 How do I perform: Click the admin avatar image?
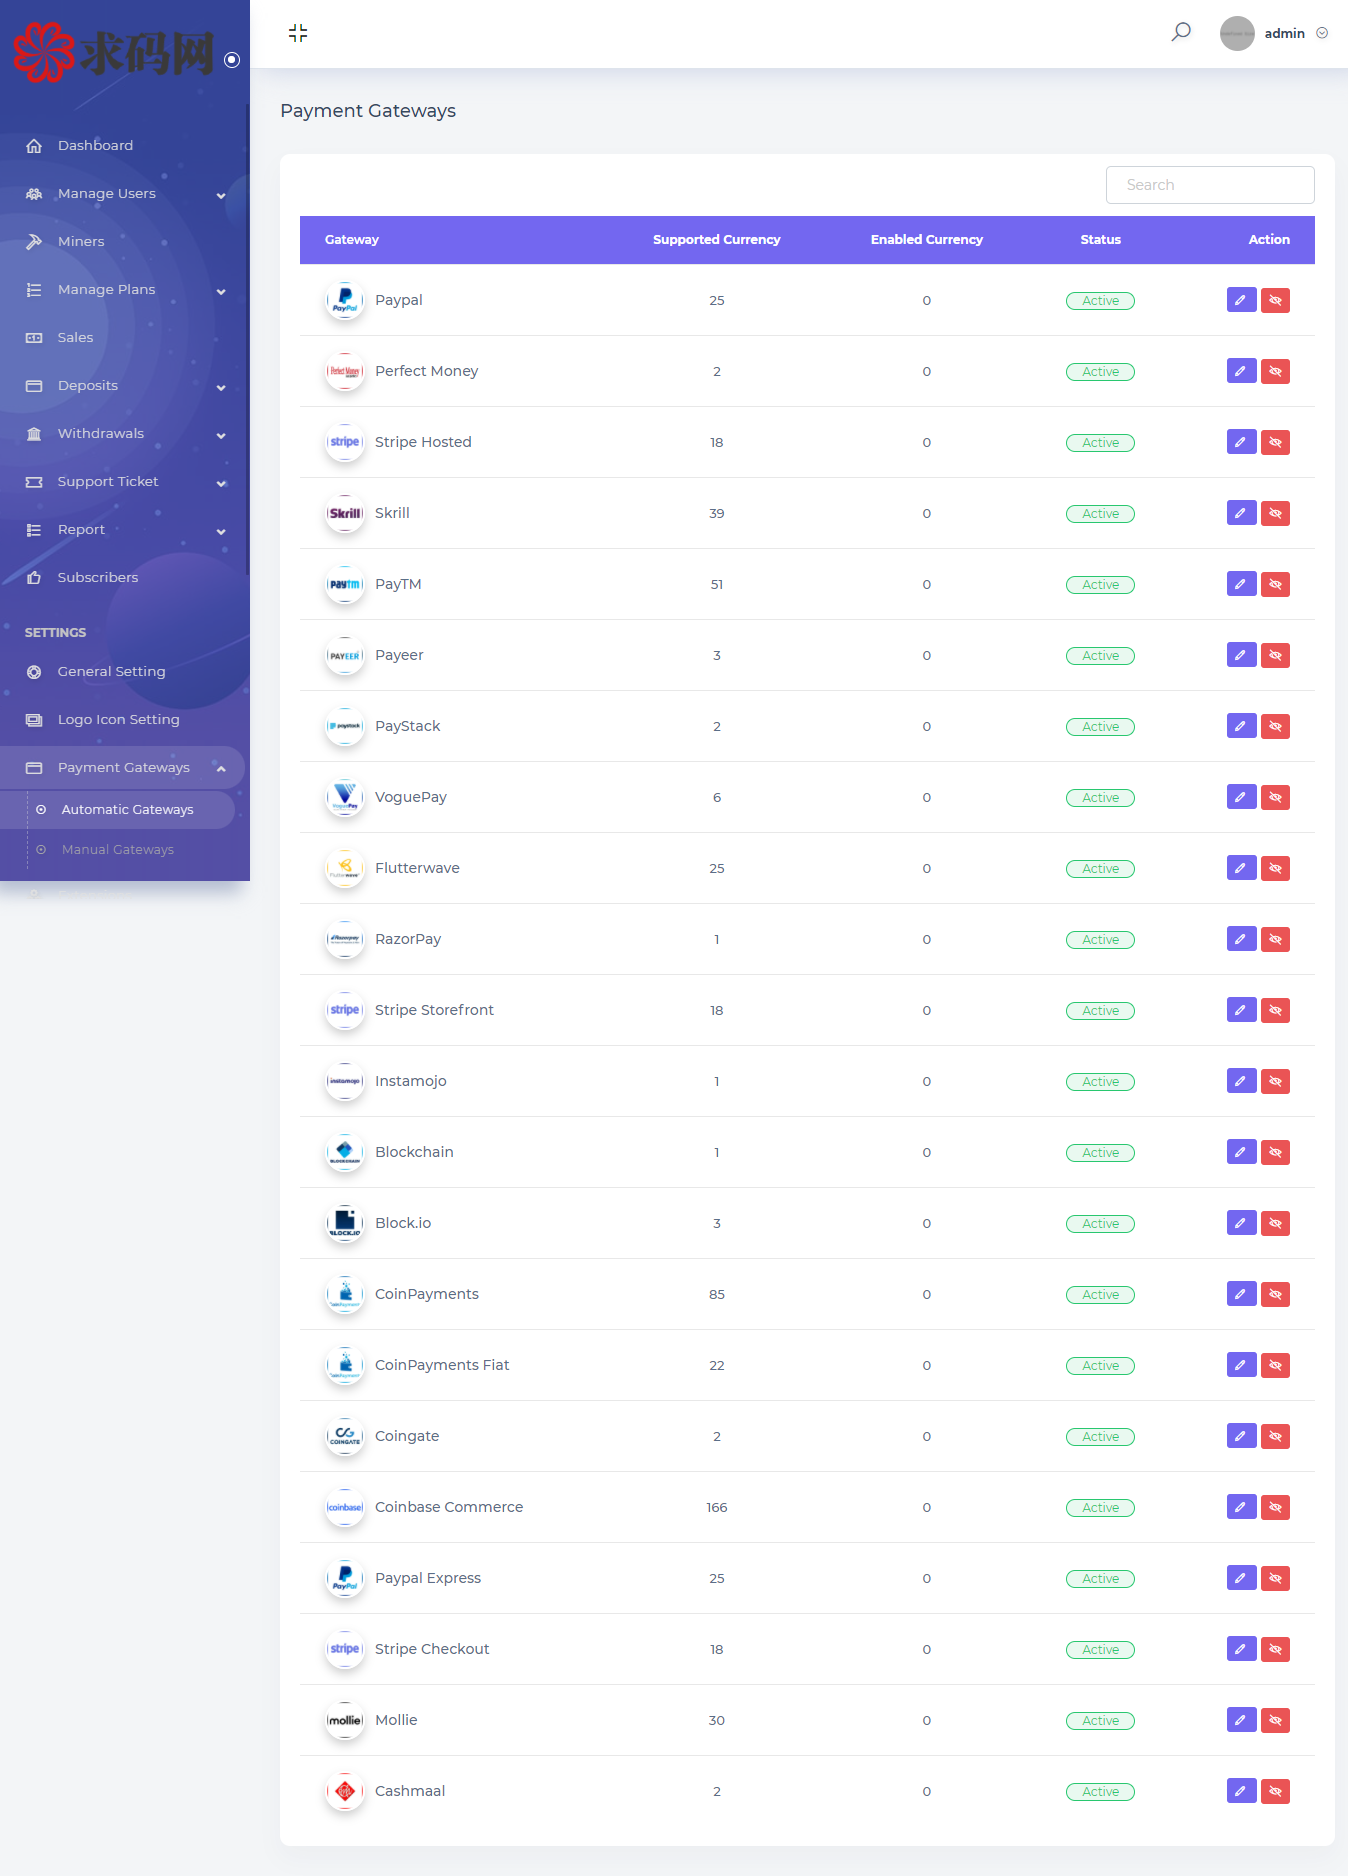click(1237, 33)
